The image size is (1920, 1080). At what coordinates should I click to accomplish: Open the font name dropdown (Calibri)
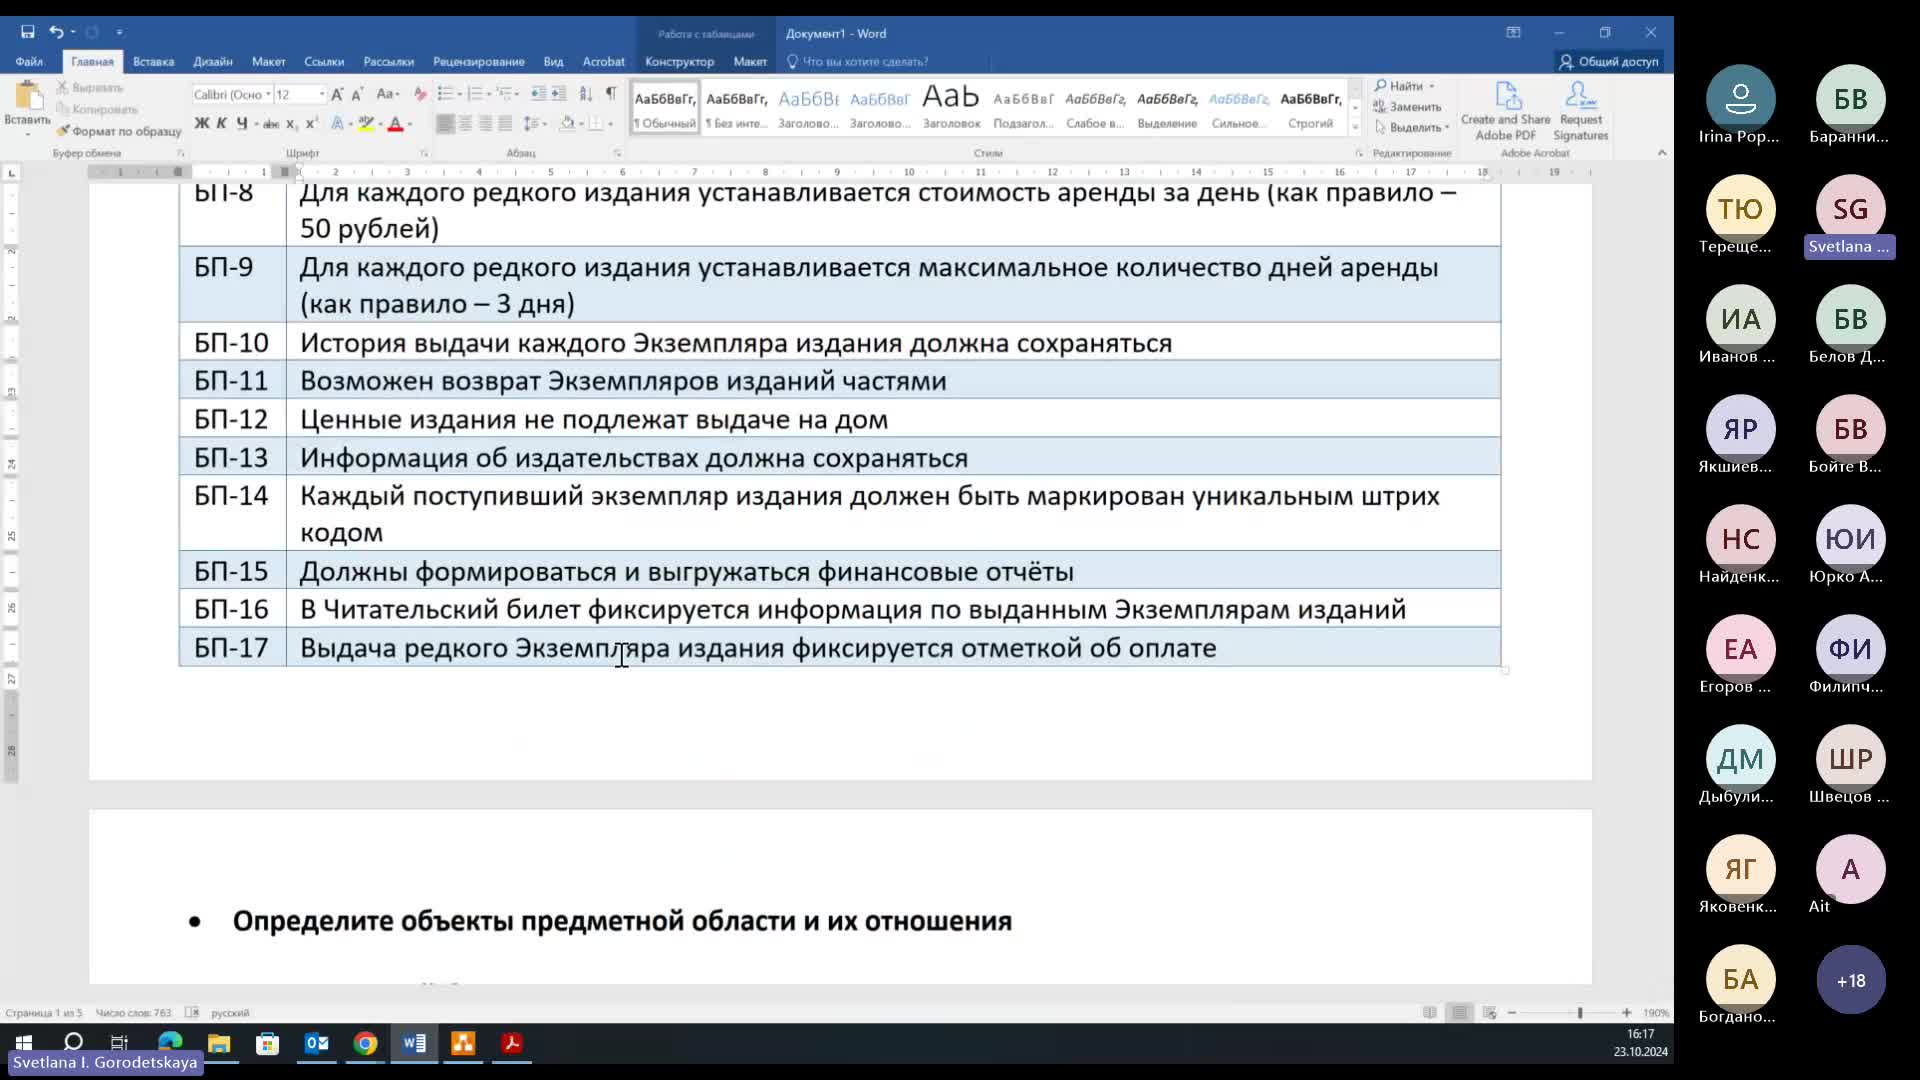tap(268, 94)
